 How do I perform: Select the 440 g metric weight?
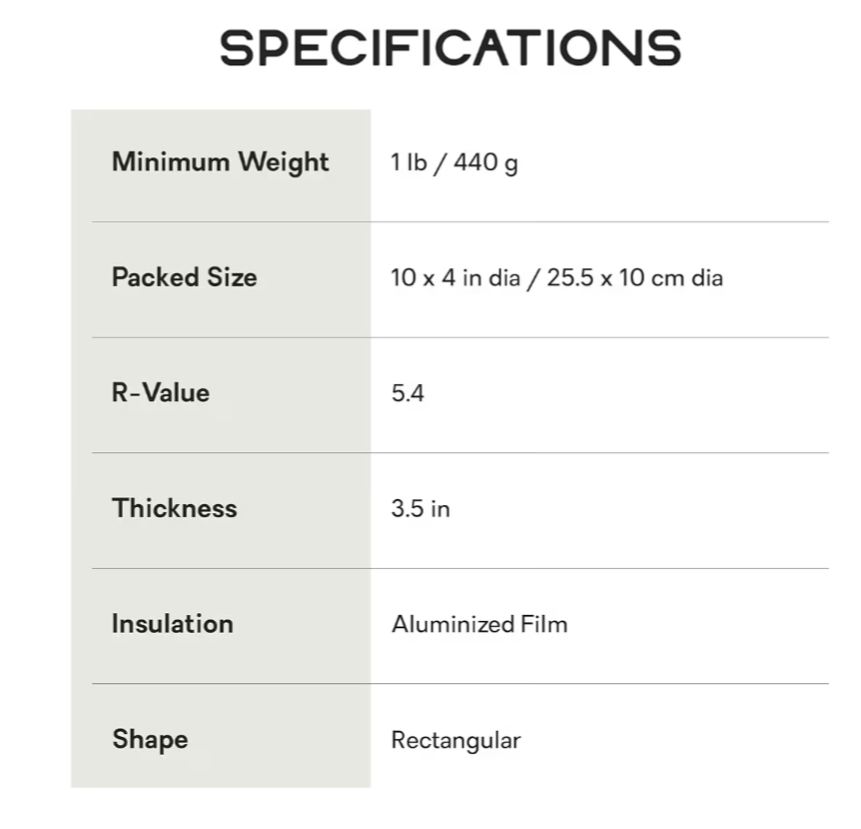tap(486, 163)
